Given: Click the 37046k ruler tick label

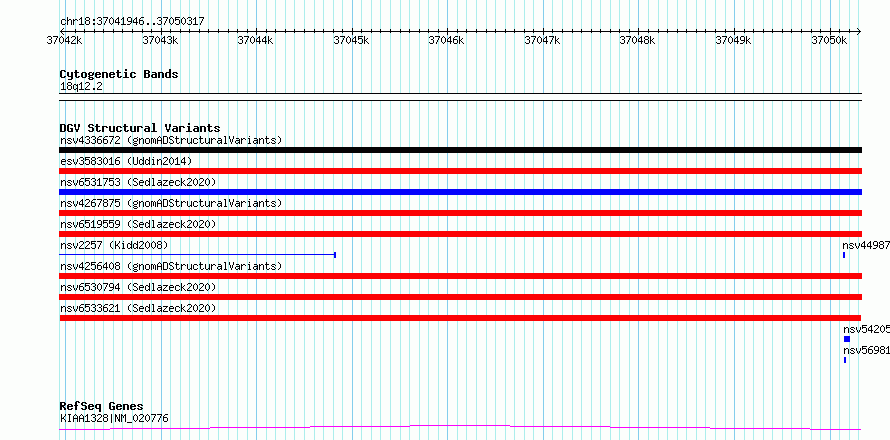Looking at the screenshot, I should point(447,40).
